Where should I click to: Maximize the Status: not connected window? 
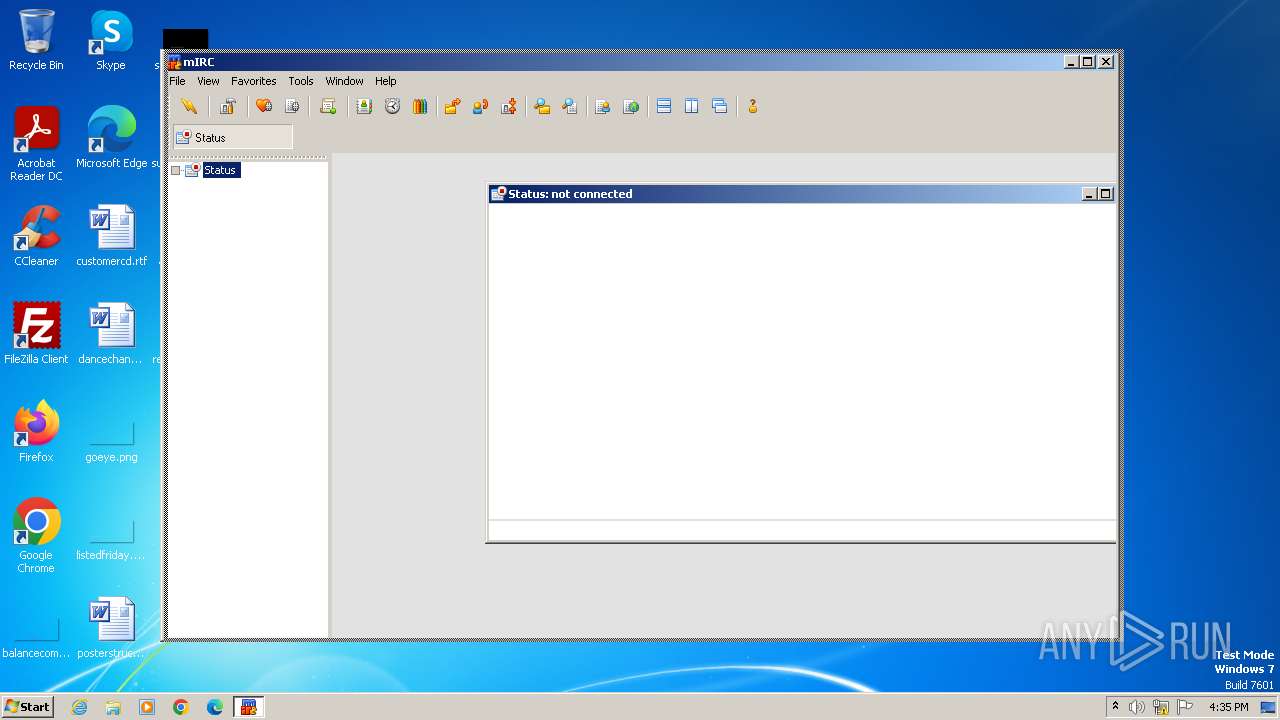coord(1105,194)
